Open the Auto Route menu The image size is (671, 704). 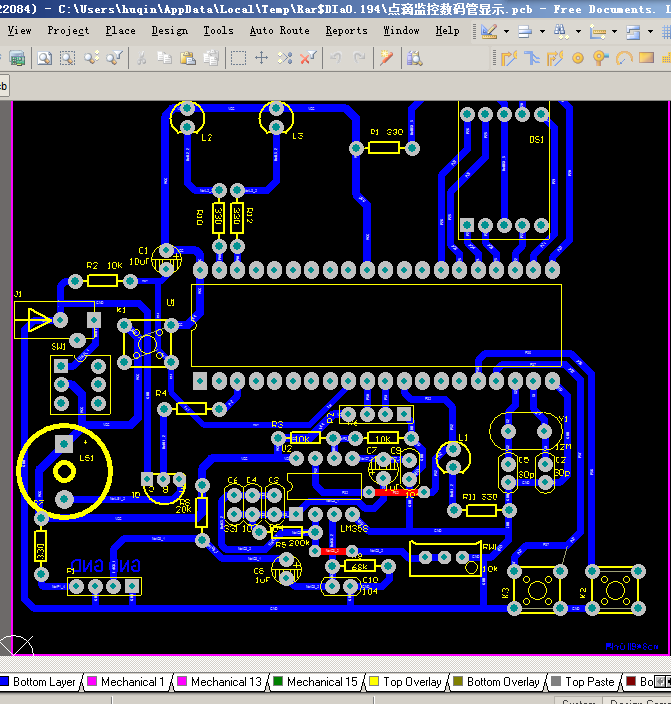pyautogui.click(x=279, y=31)
